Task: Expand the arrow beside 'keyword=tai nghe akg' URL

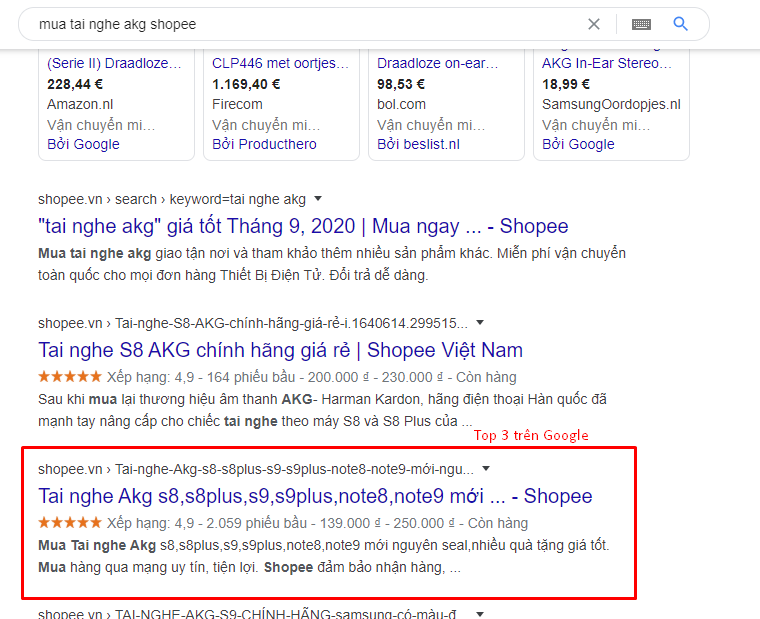Action: [318, 199]
